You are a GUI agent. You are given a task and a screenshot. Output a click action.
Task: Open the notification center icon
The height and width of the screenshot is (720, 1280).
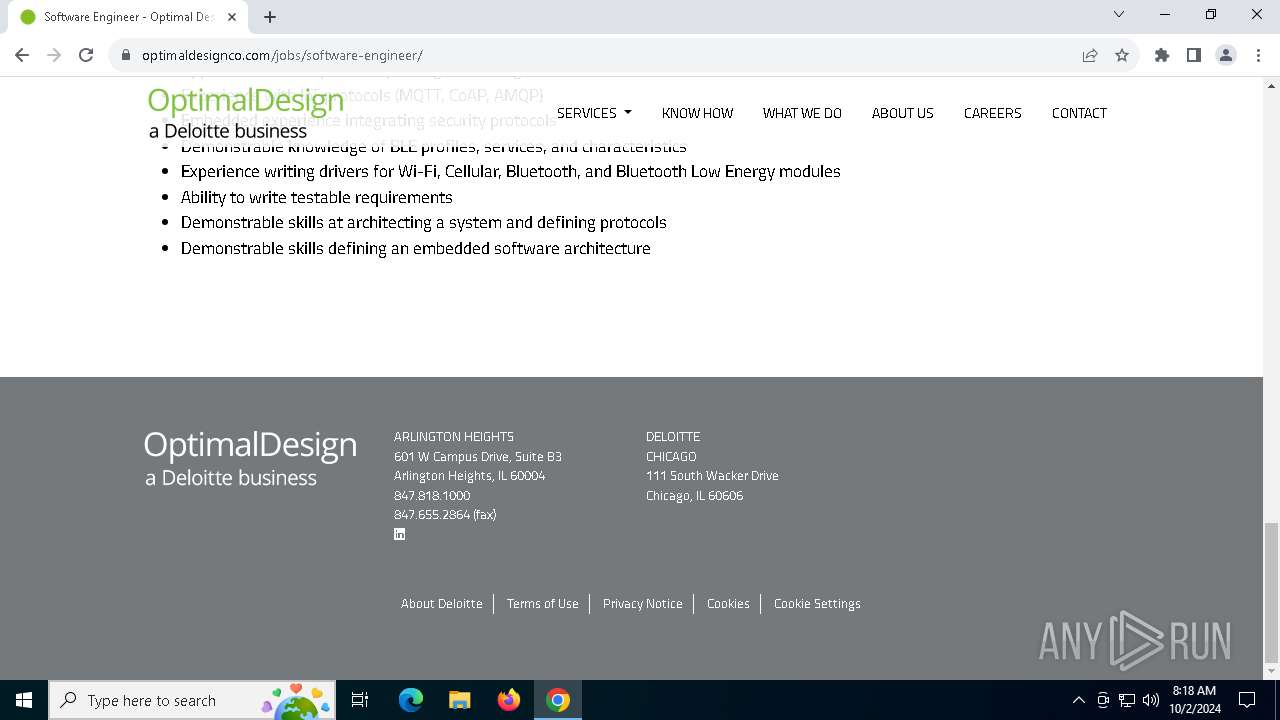click(1247, 700)
